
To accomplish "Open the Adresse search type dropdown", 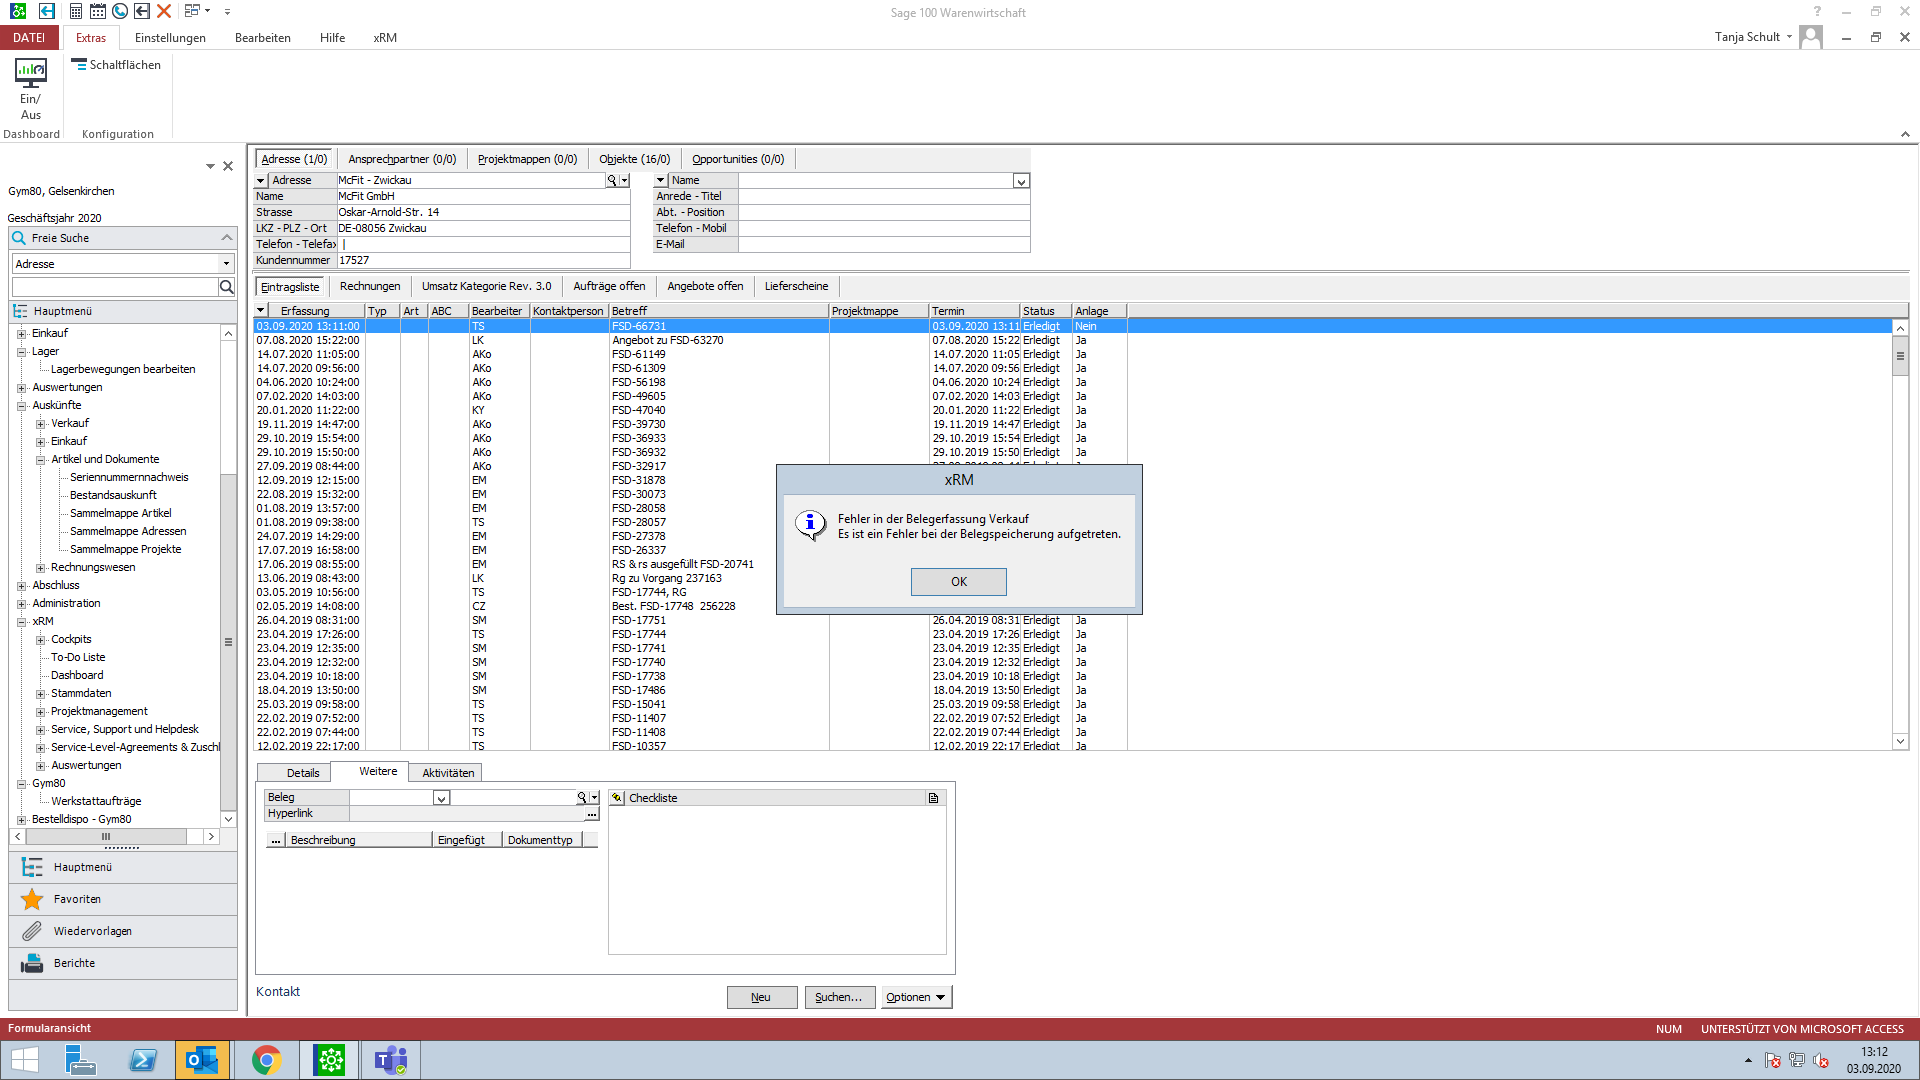I will [226, 264].
